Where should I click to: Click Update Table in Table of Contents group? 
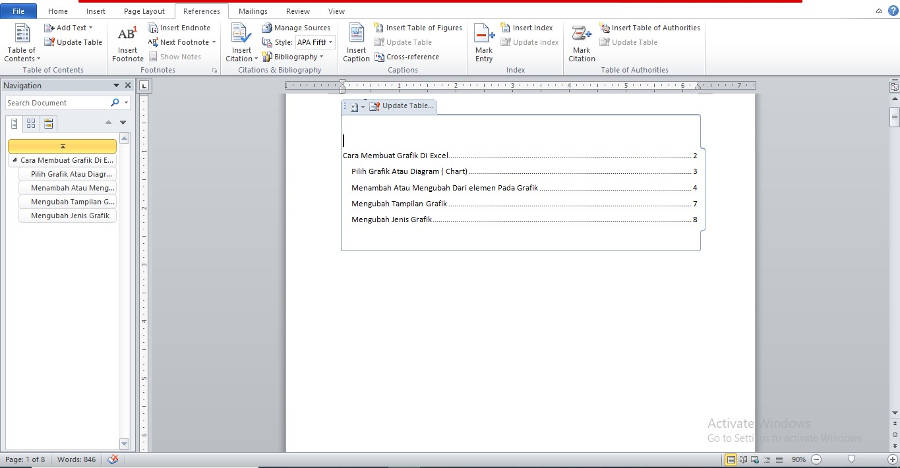click(73, 42)
